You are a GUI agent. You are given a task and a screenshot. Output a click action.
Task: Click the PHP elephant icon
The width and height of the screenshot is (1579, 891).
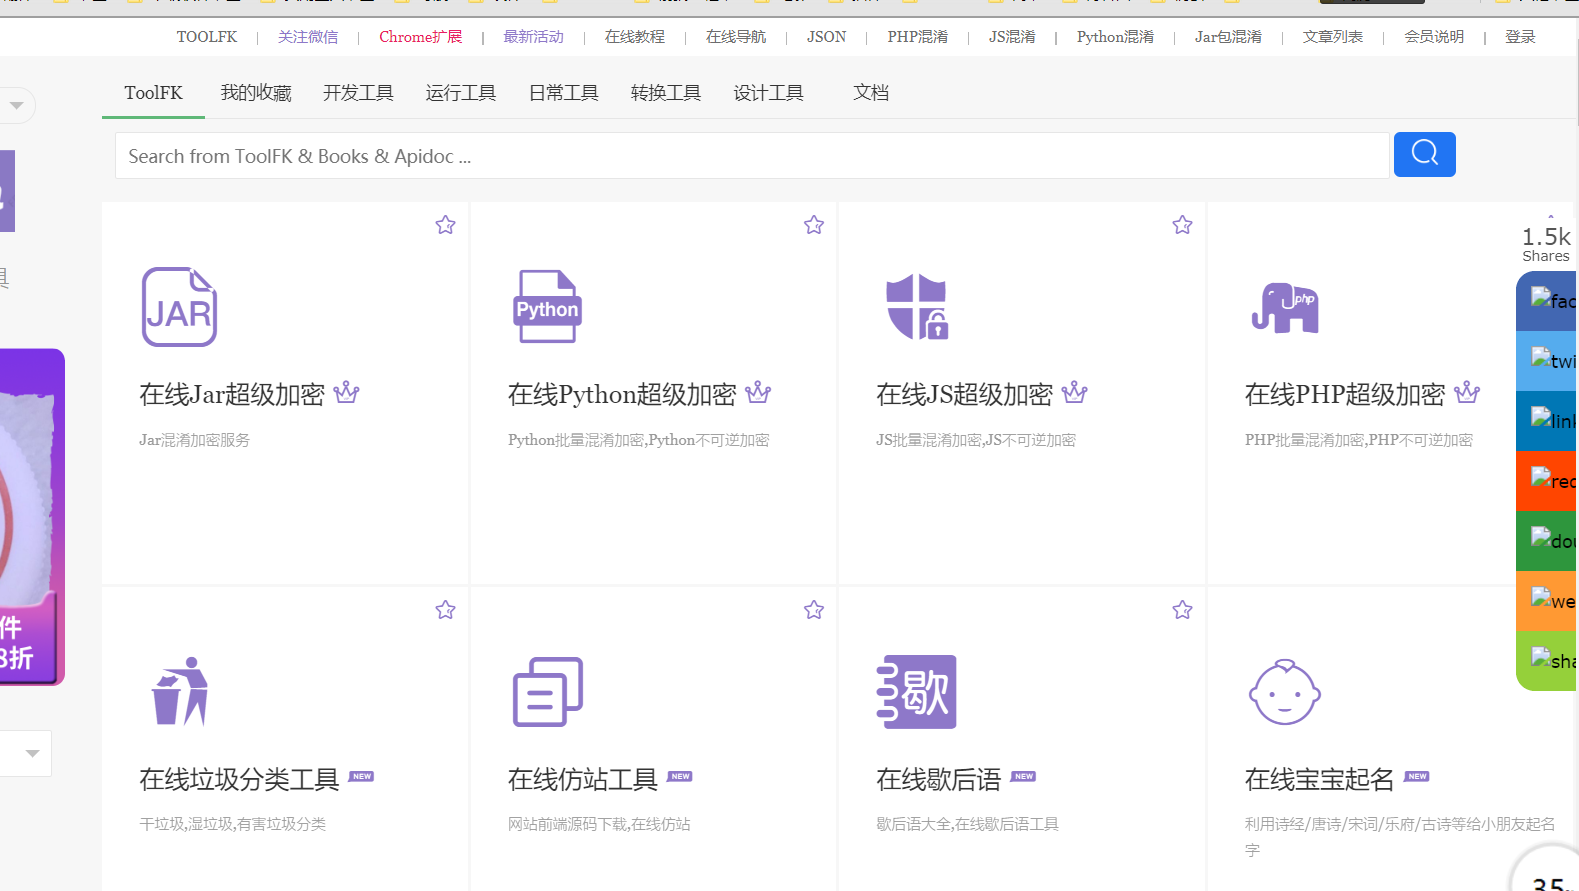pyautogui.click(x=1285, y=307)
